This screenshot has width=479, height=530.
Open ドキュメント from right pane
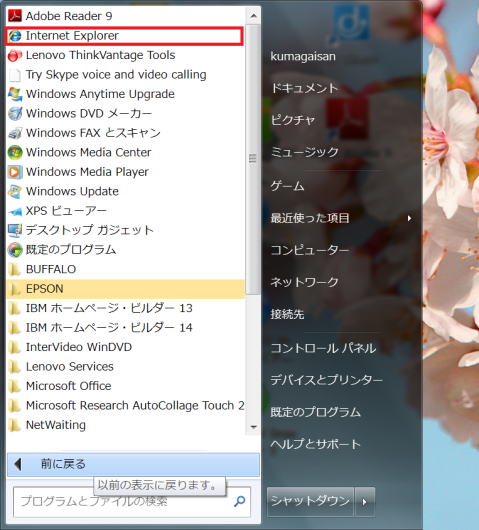tap(304, 88)
